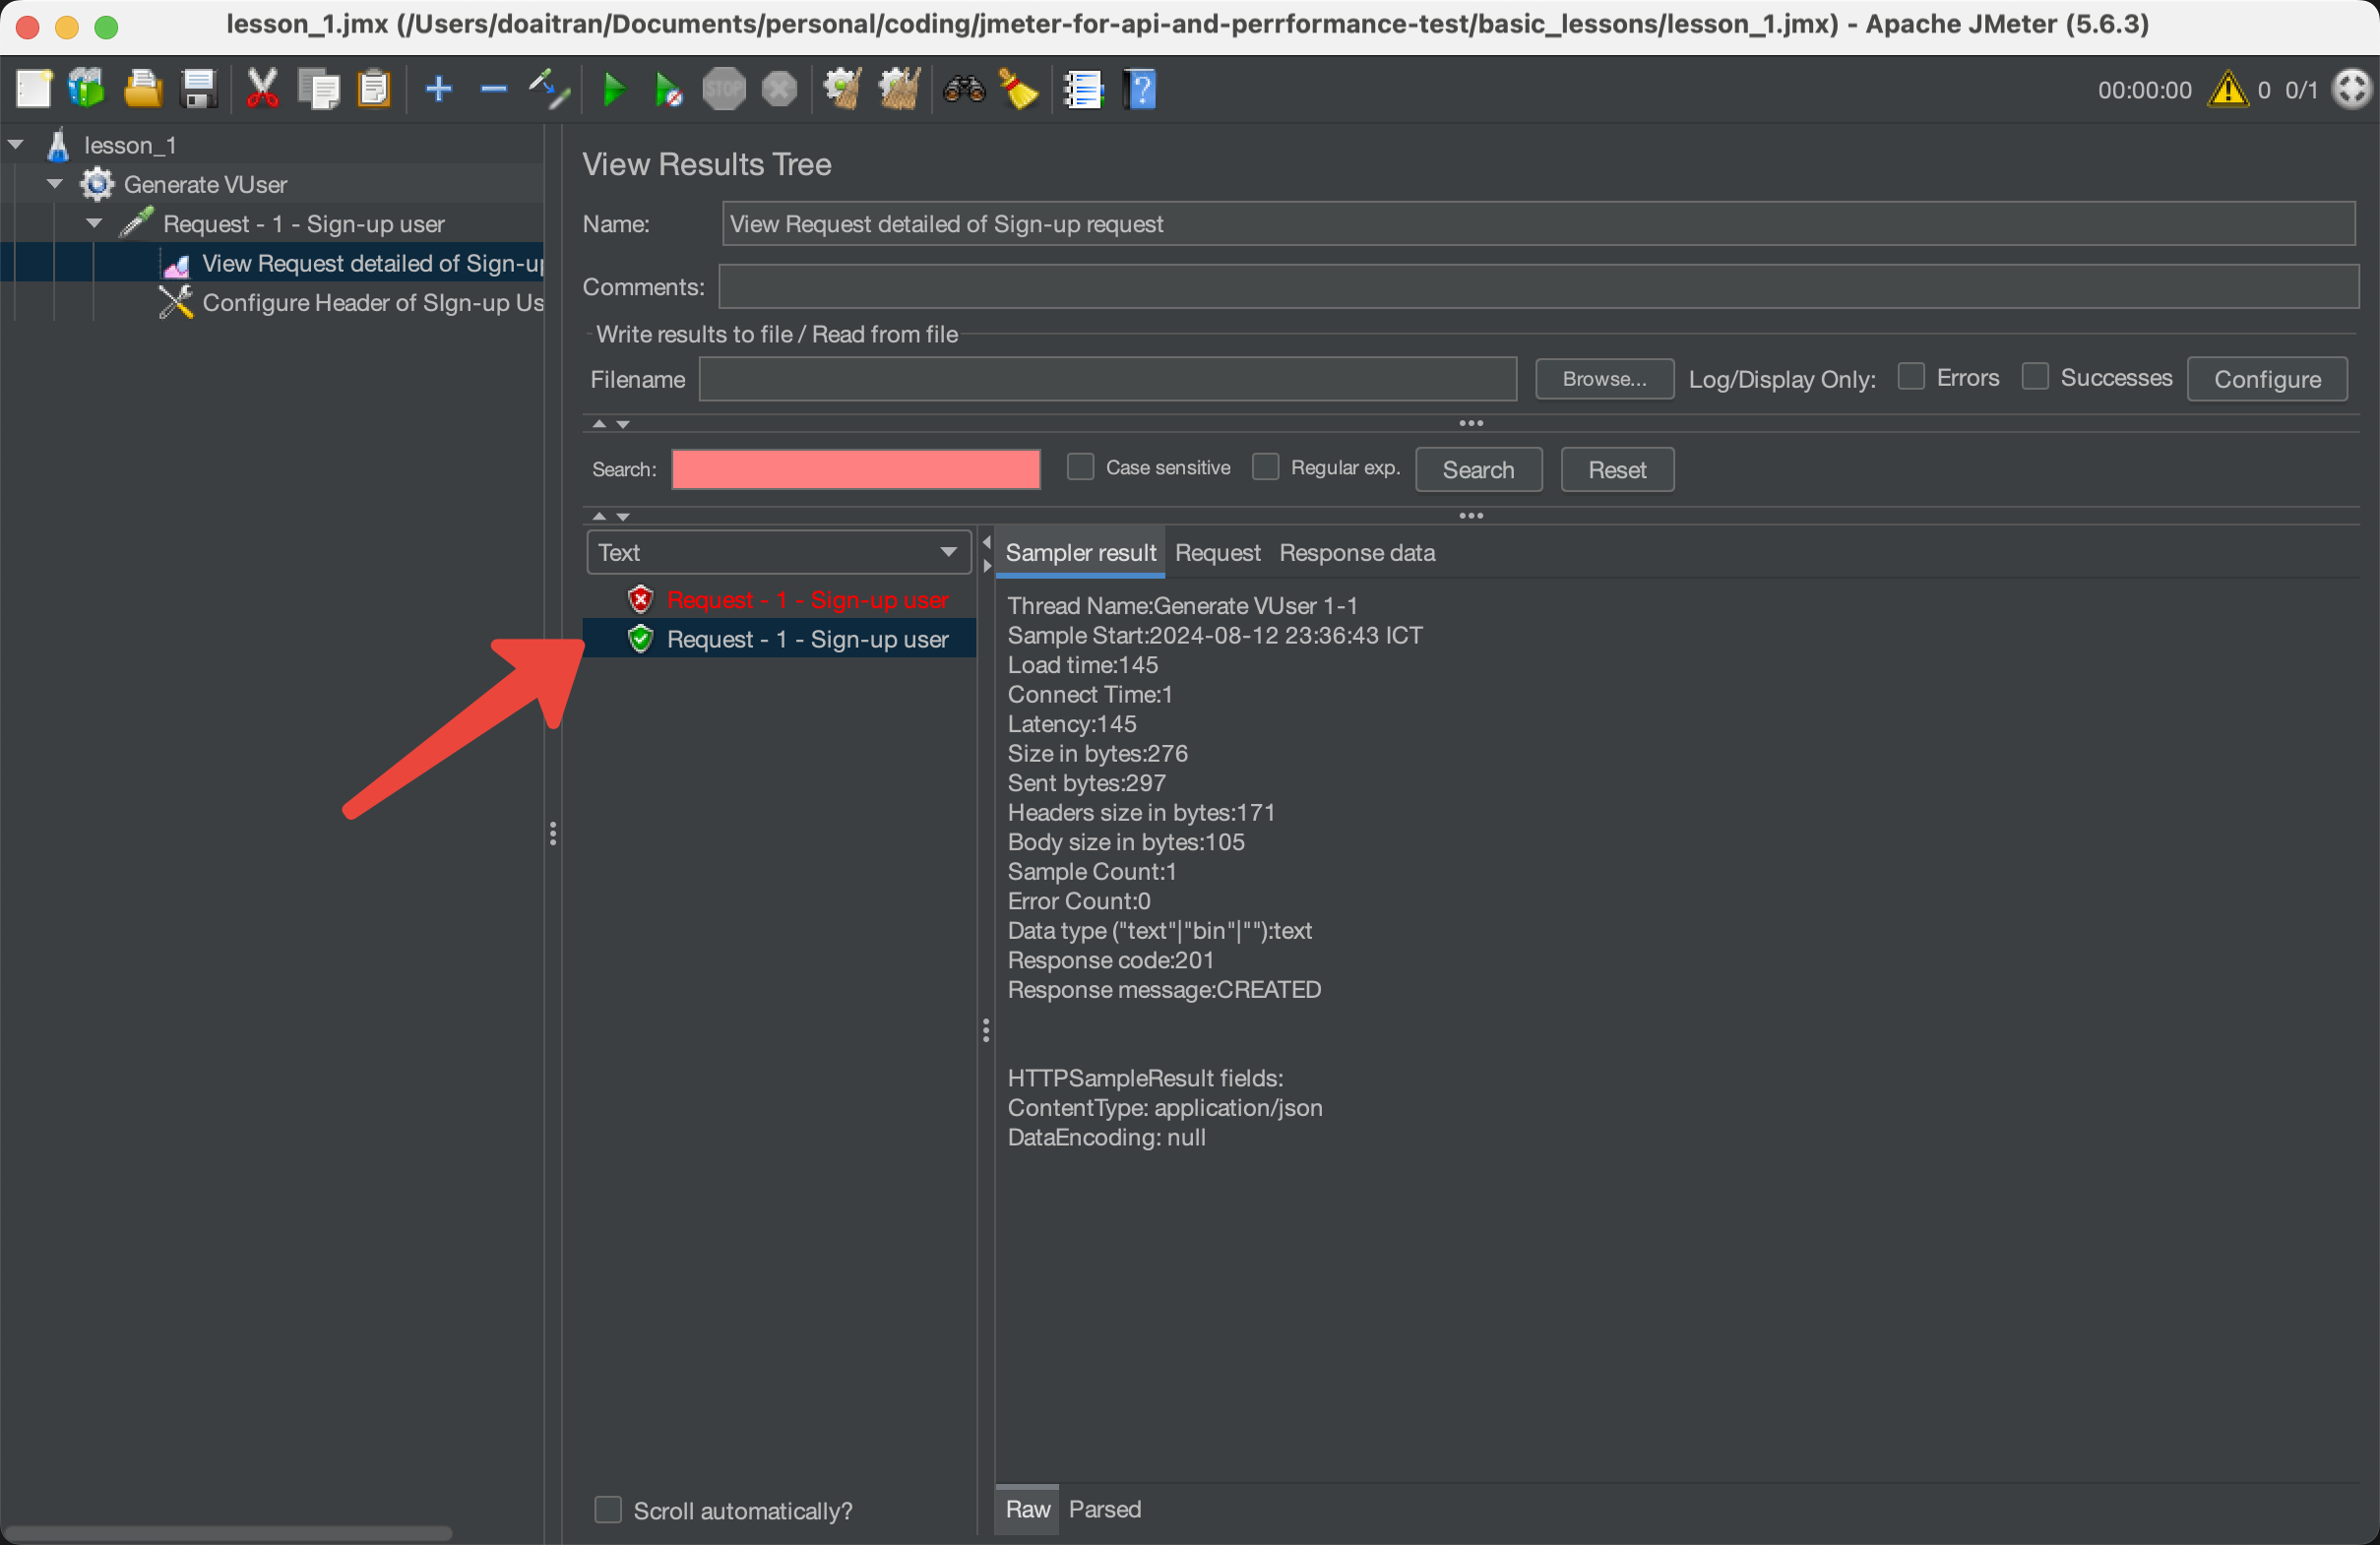This screenshot has width=2380, height=1545.
Task: Open the Templates toolbar icon
Action: point(87,90)
